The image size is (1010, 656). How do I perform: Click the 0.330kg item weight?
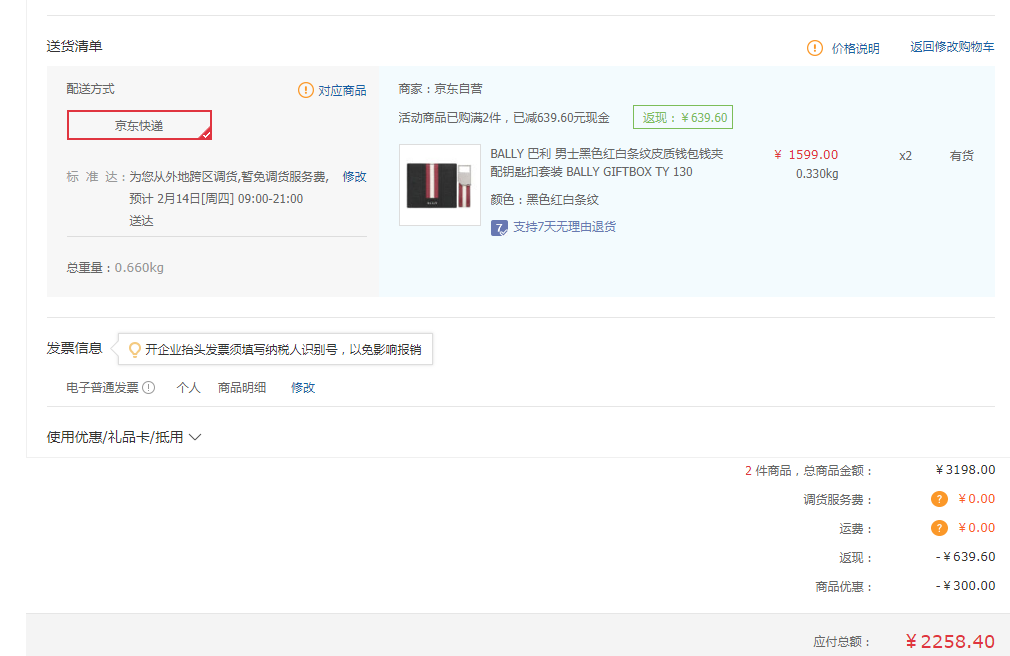tap(817, 174)
